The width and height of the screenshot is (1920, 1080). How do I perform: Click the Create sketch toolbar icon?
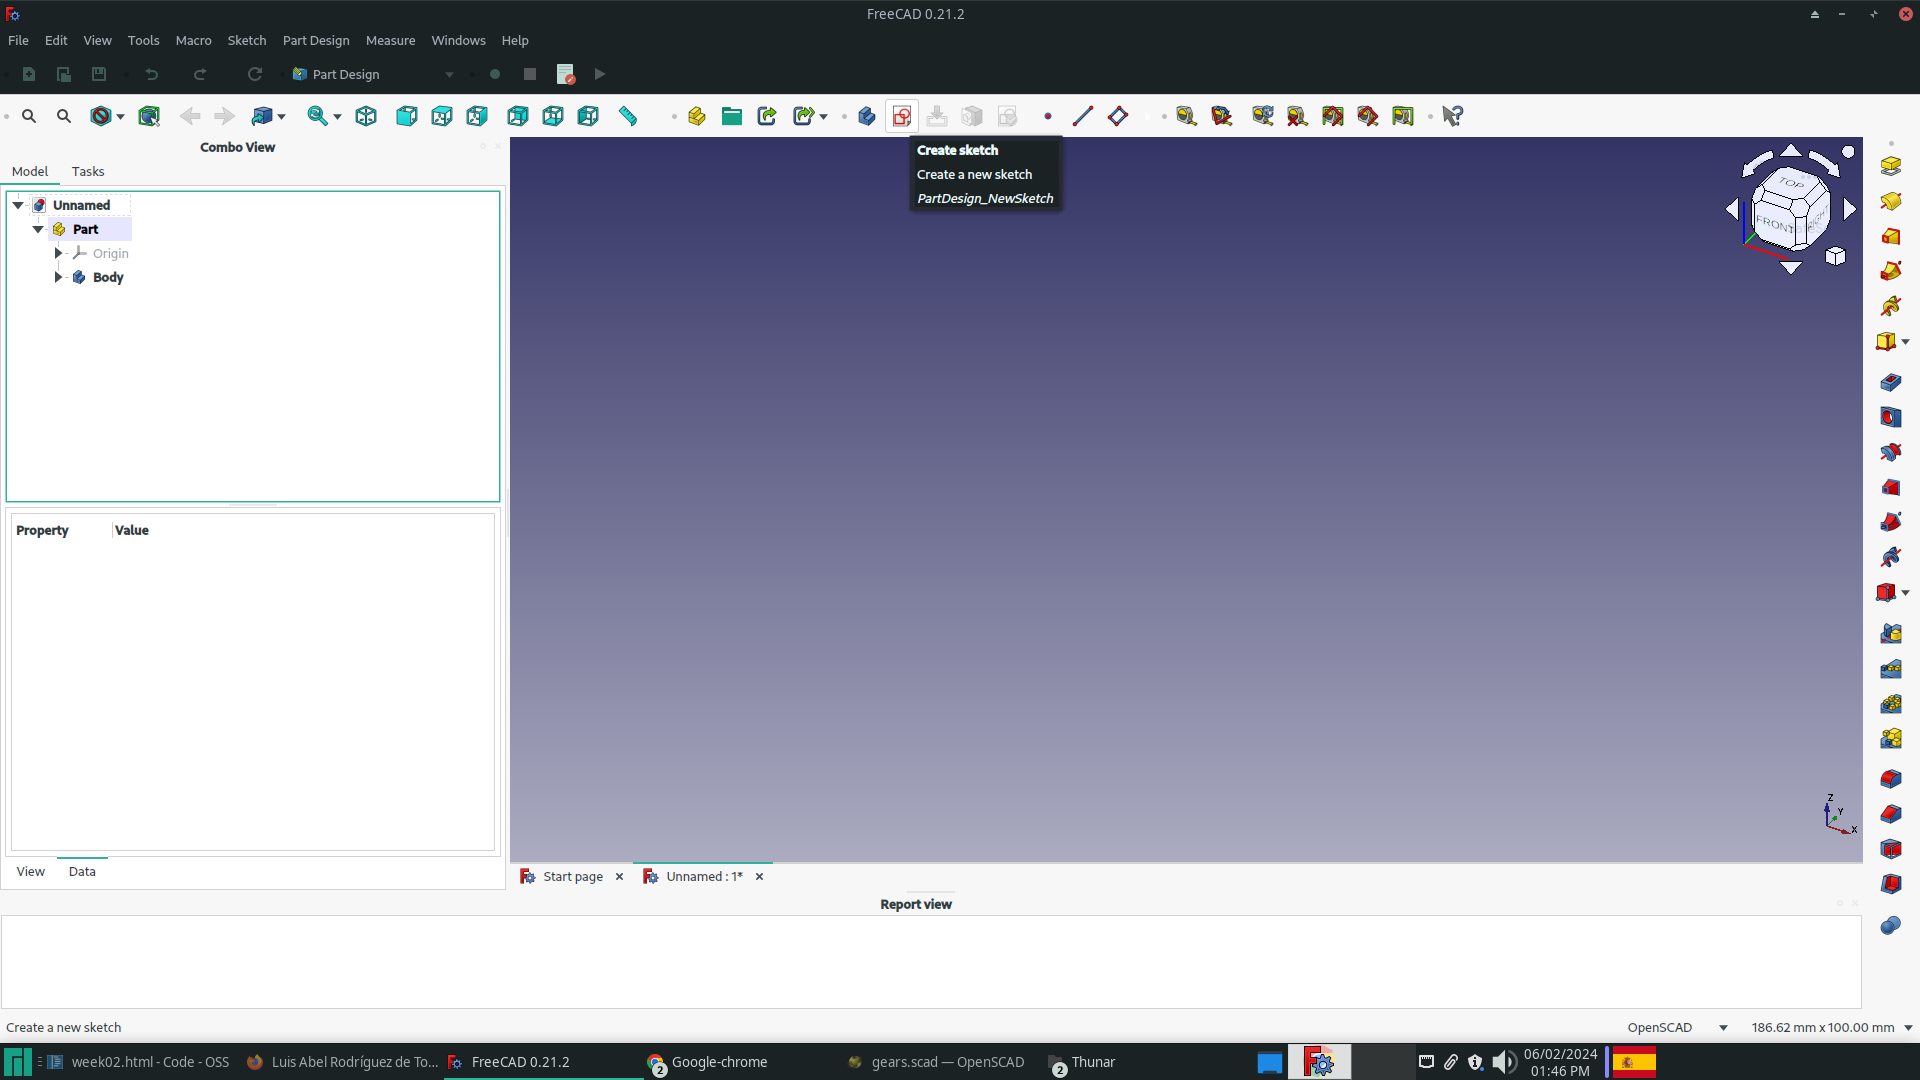(902, 116)
